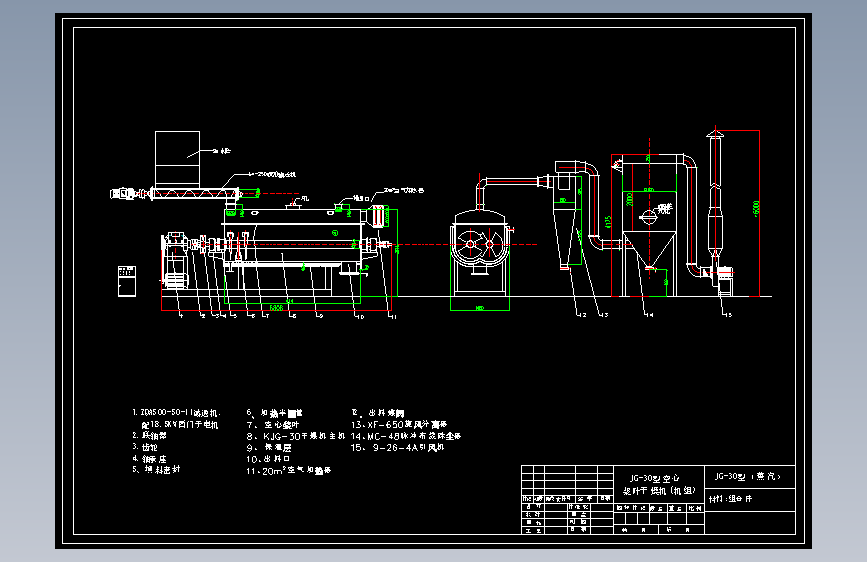Select the drive motor below the reducer
Viewport: 867px width, 562px height.
tap(176, 280)
